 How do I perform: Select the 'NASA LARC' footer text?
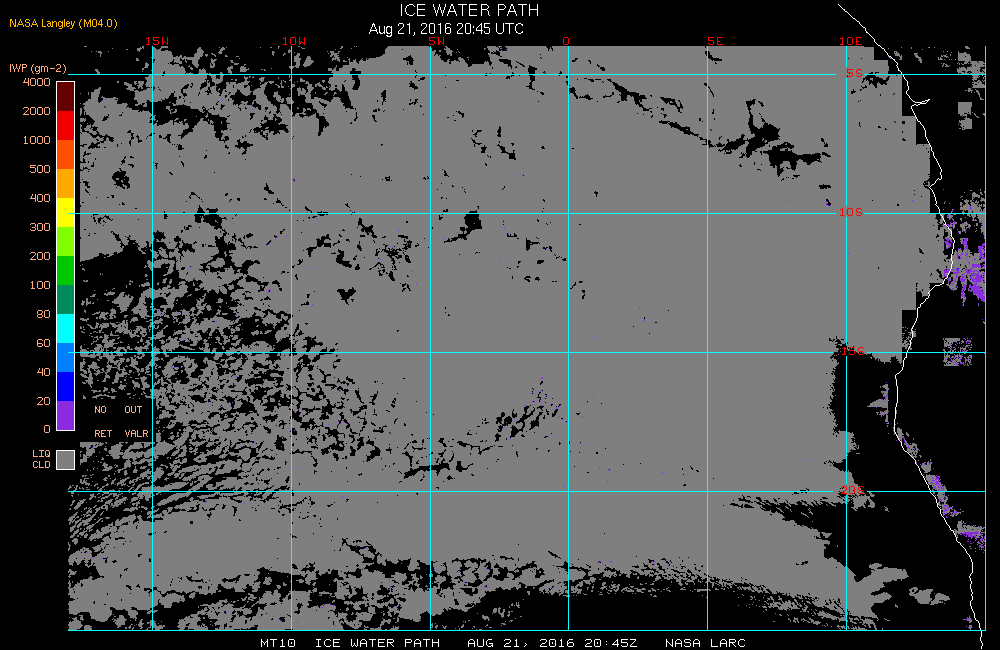705,643
